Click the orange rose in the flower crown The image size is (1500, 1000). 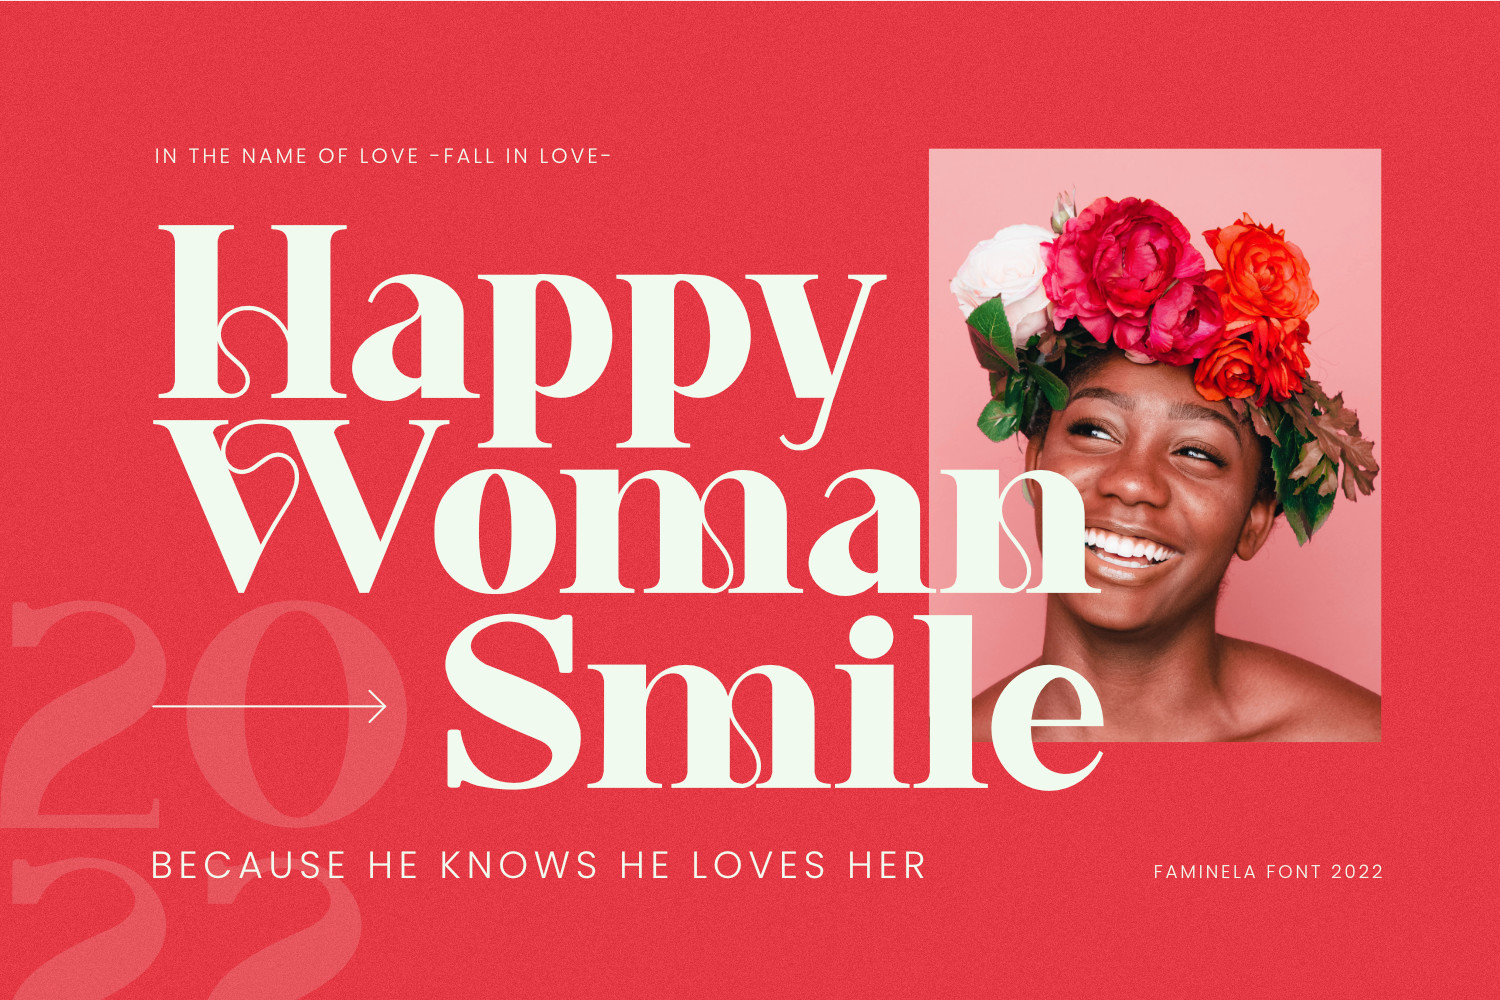1262,272
